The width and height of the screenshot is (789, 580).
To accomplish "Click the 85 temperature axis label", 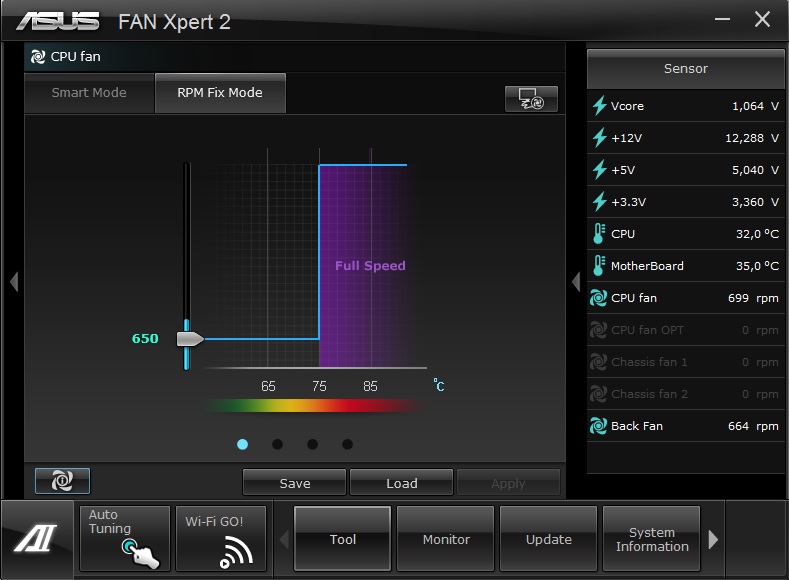I will pos(370,386).
